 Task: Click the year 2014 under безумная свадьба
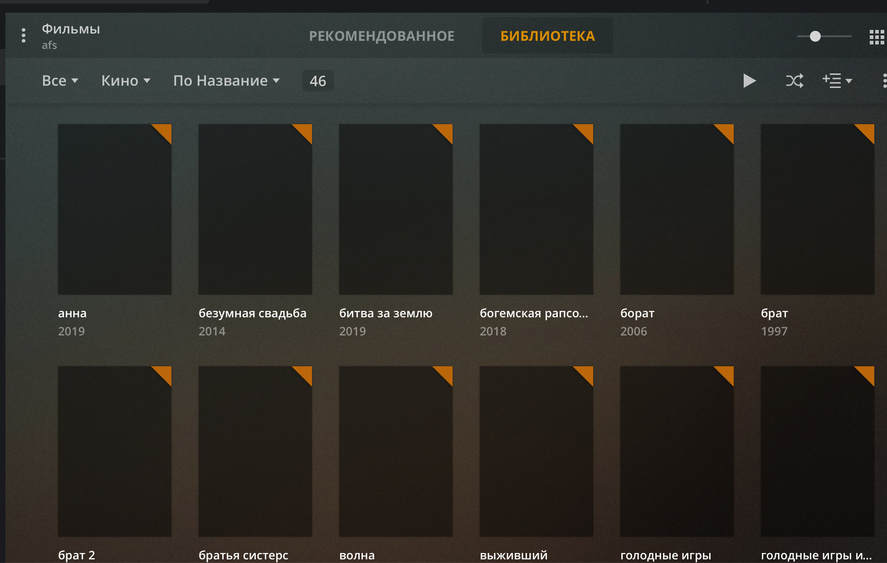[212, 332]
